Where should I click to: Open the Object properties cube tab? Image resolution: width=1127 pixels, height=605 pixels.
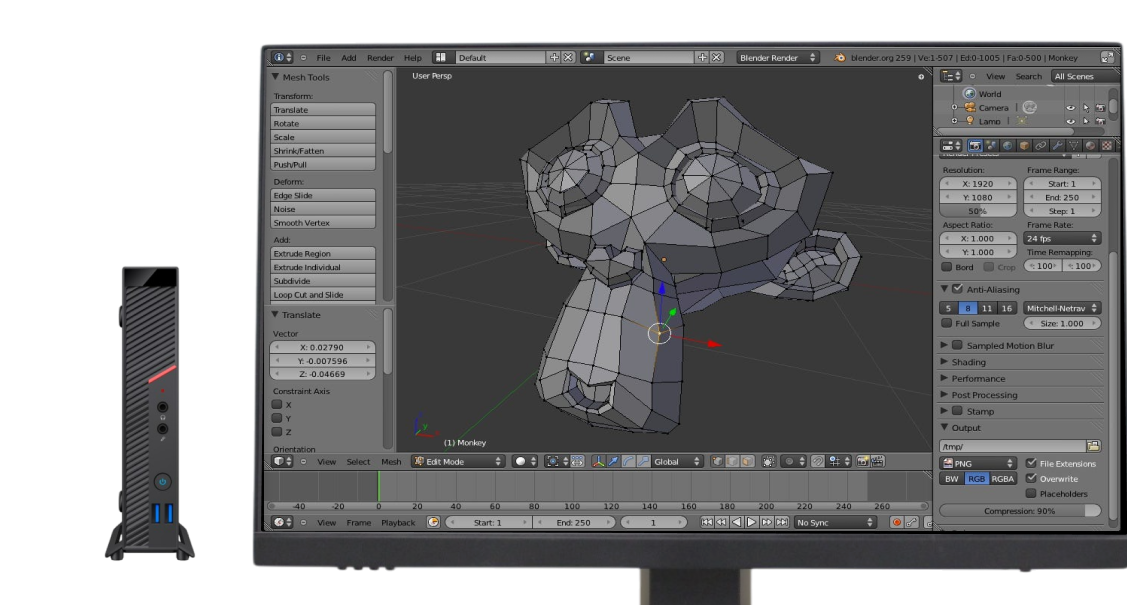coord(1023,145)
